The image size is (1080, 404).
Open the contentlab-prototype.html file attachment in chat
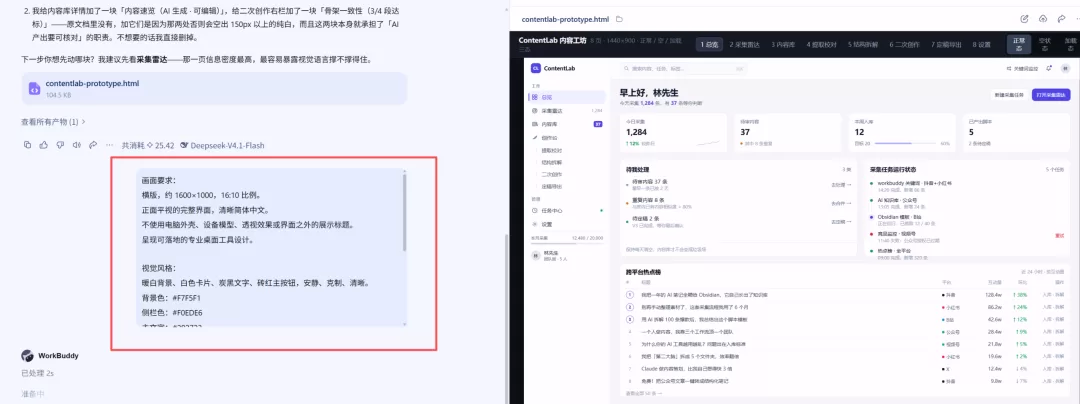[214, 88]
